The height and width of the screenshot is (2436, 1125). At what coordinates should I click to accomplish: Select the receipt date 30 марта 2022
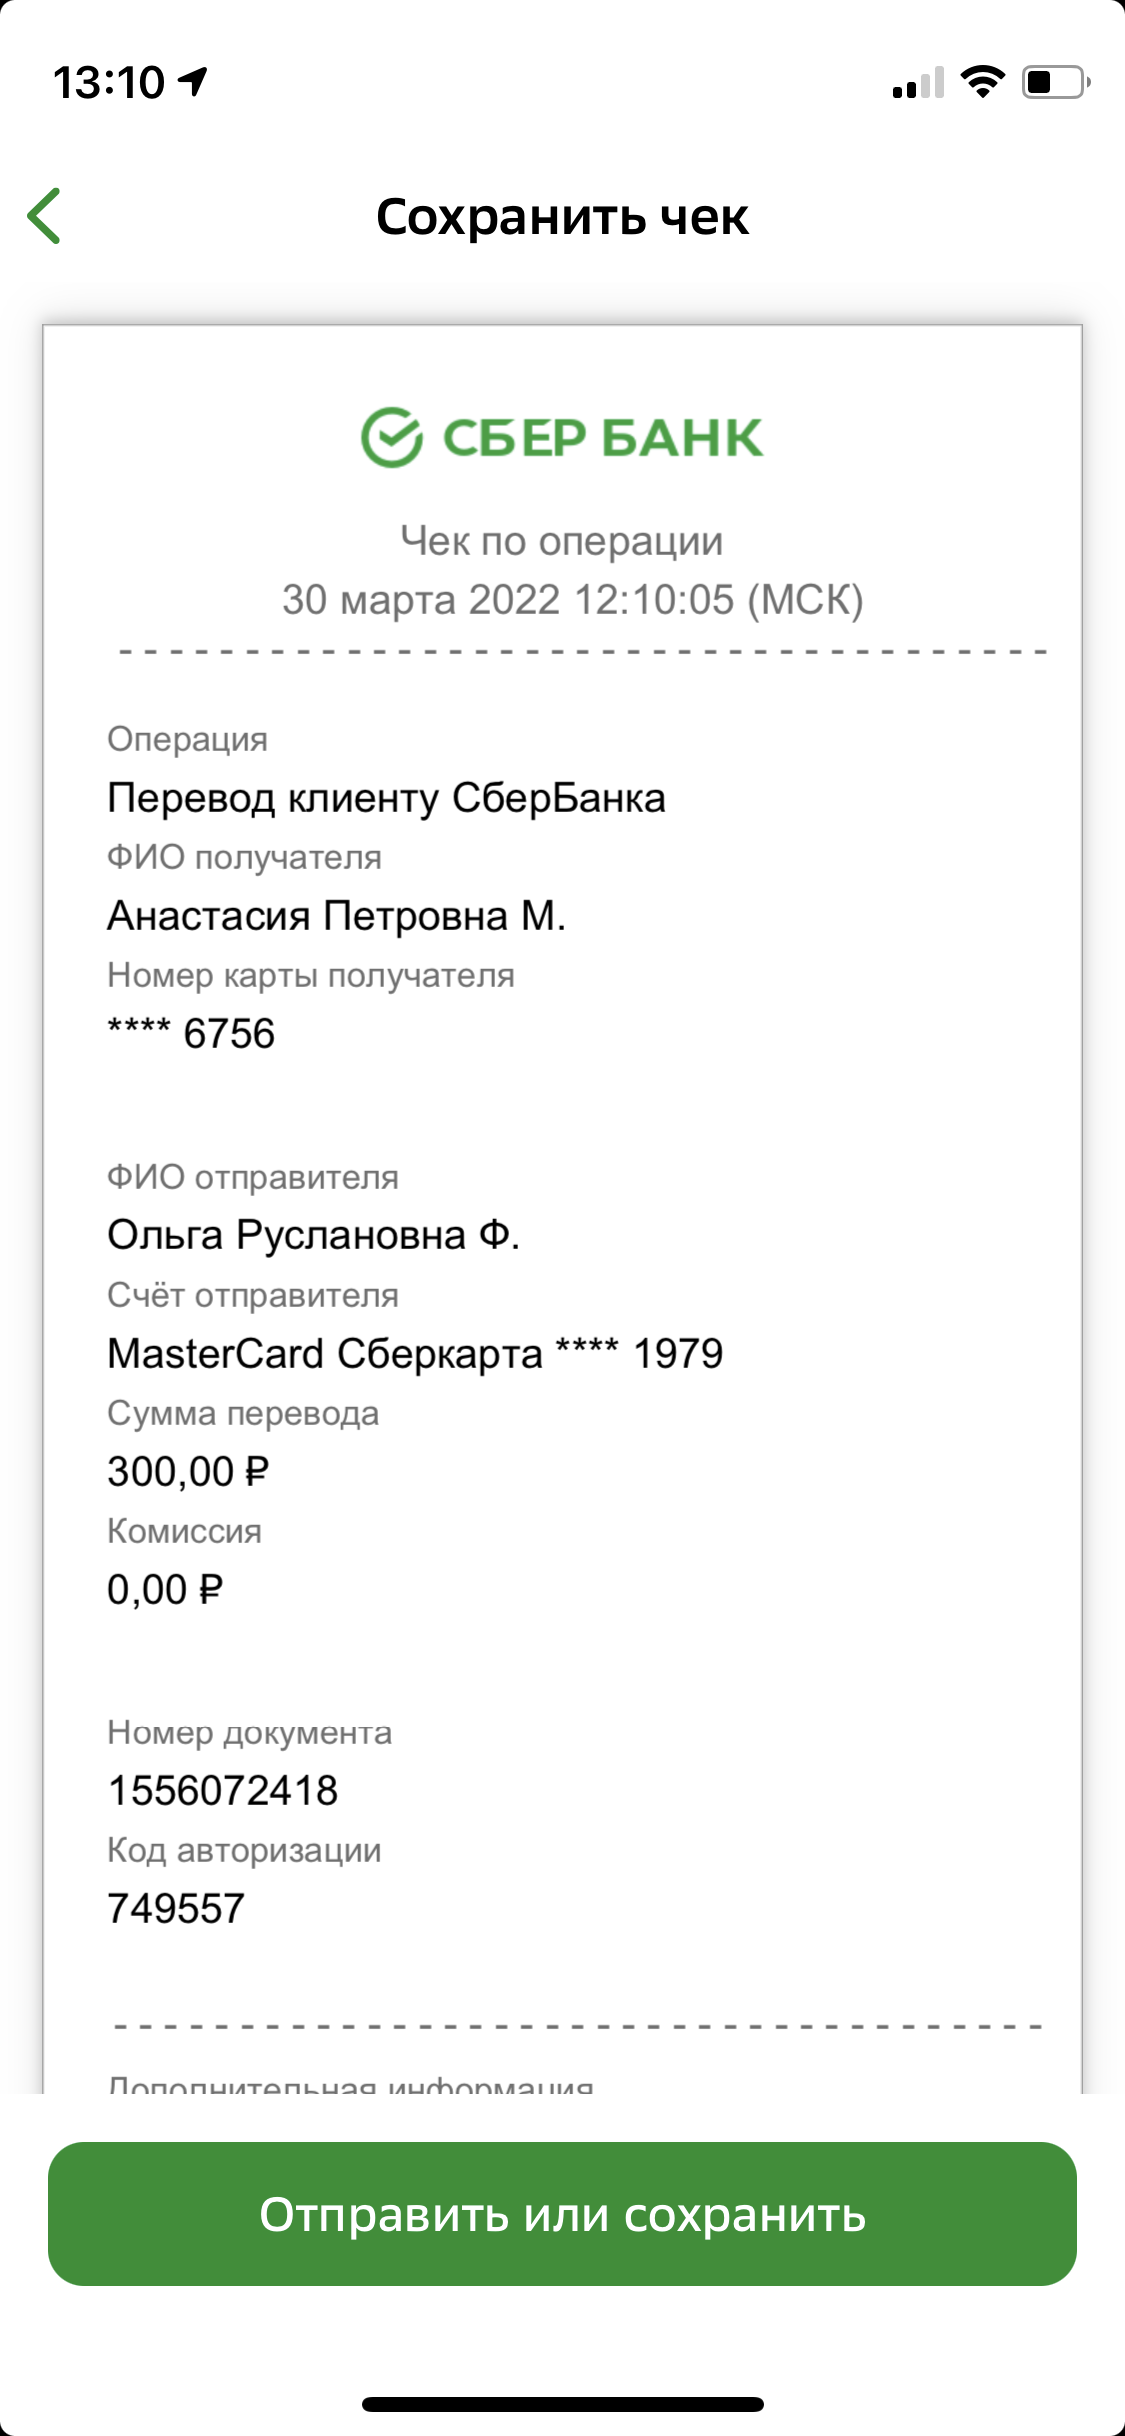coord(421,600)
